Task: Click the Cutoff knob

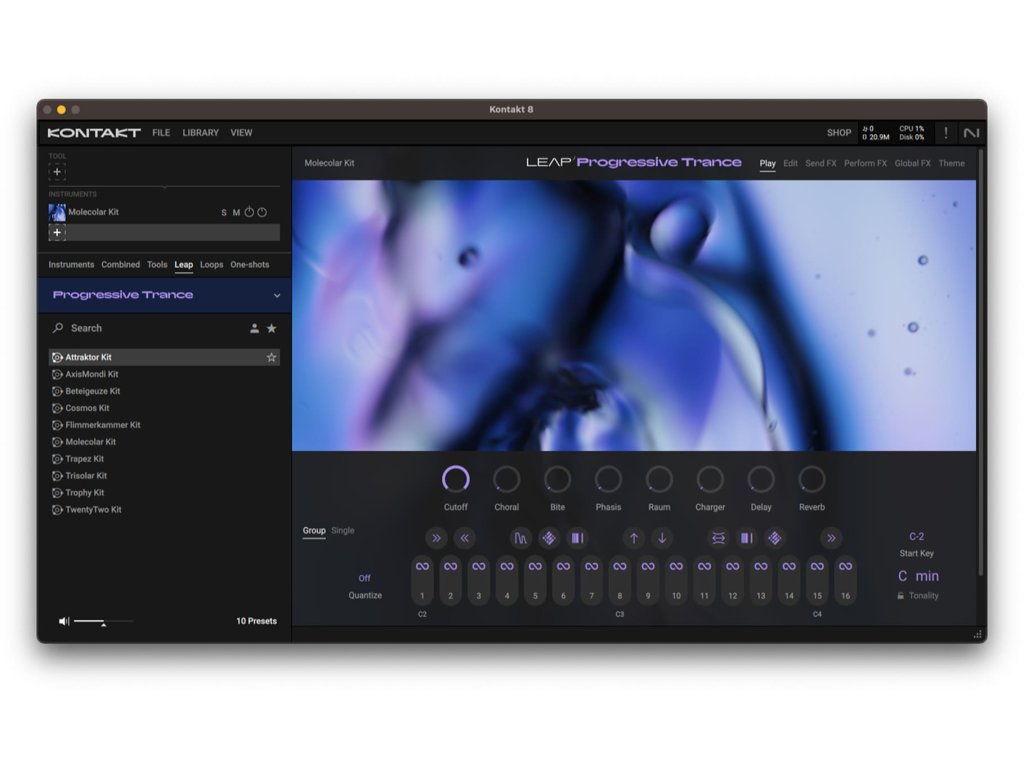Action: coord(455,479)
